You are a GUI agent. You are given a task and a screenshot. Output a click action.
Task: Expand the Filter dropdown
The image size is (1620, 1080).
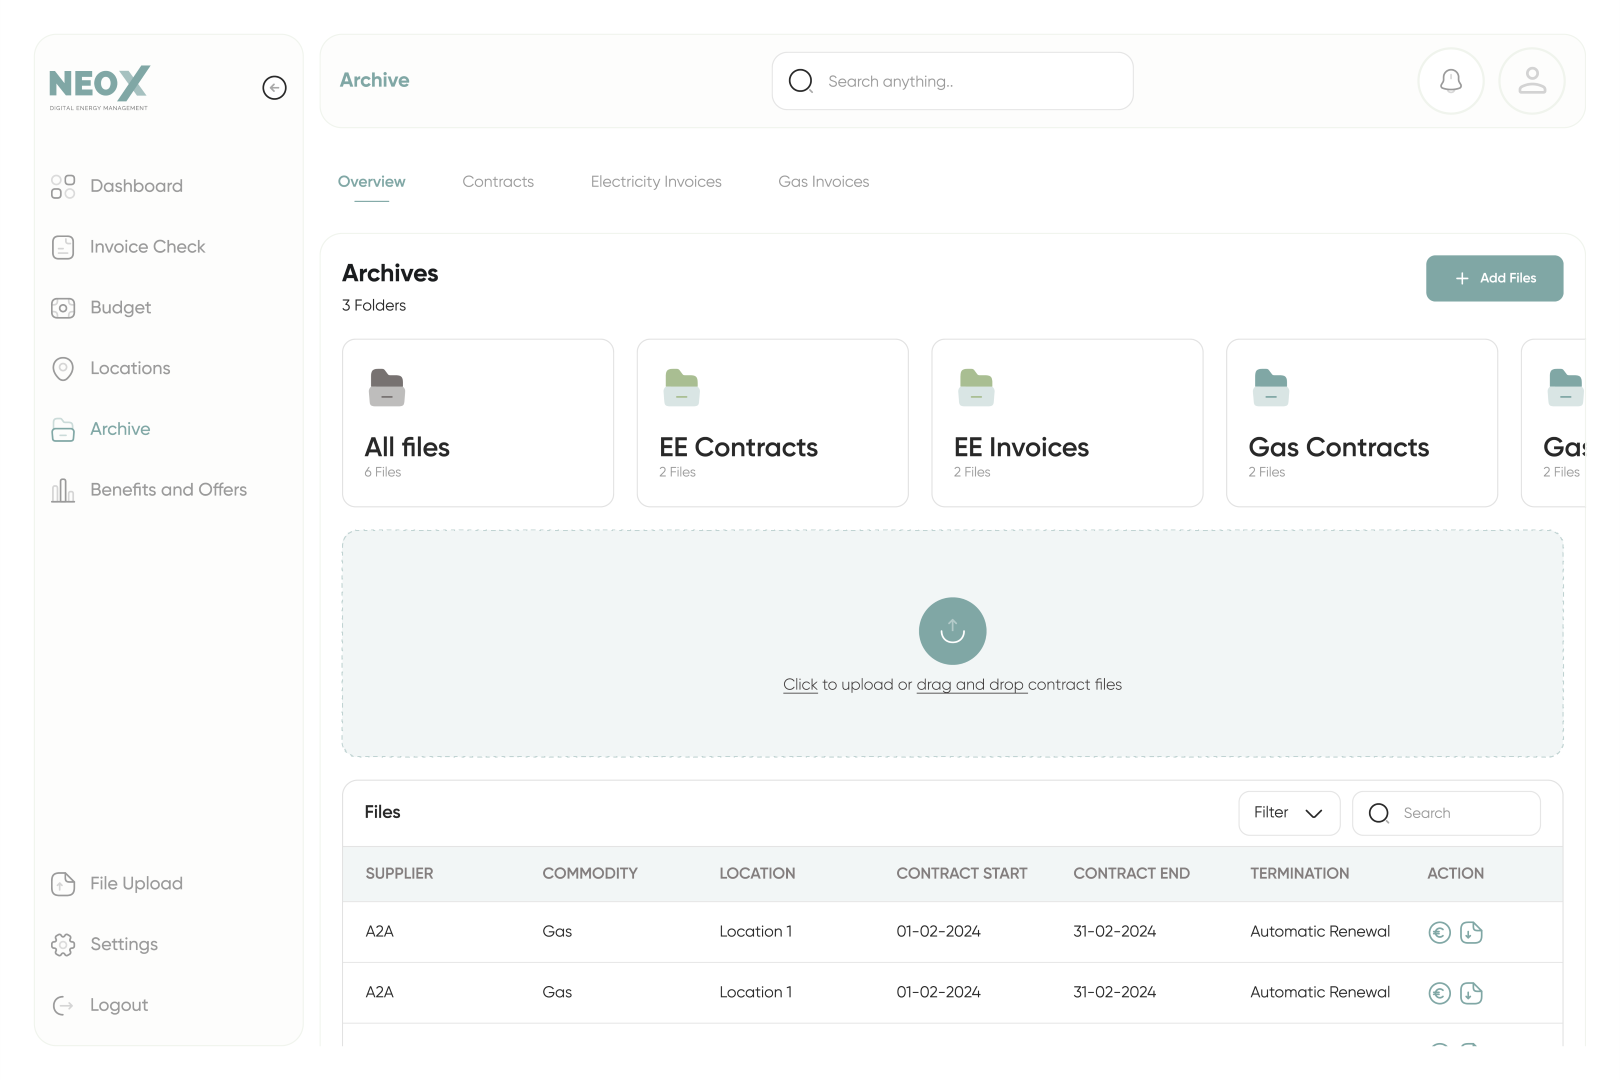point(1288,813)
